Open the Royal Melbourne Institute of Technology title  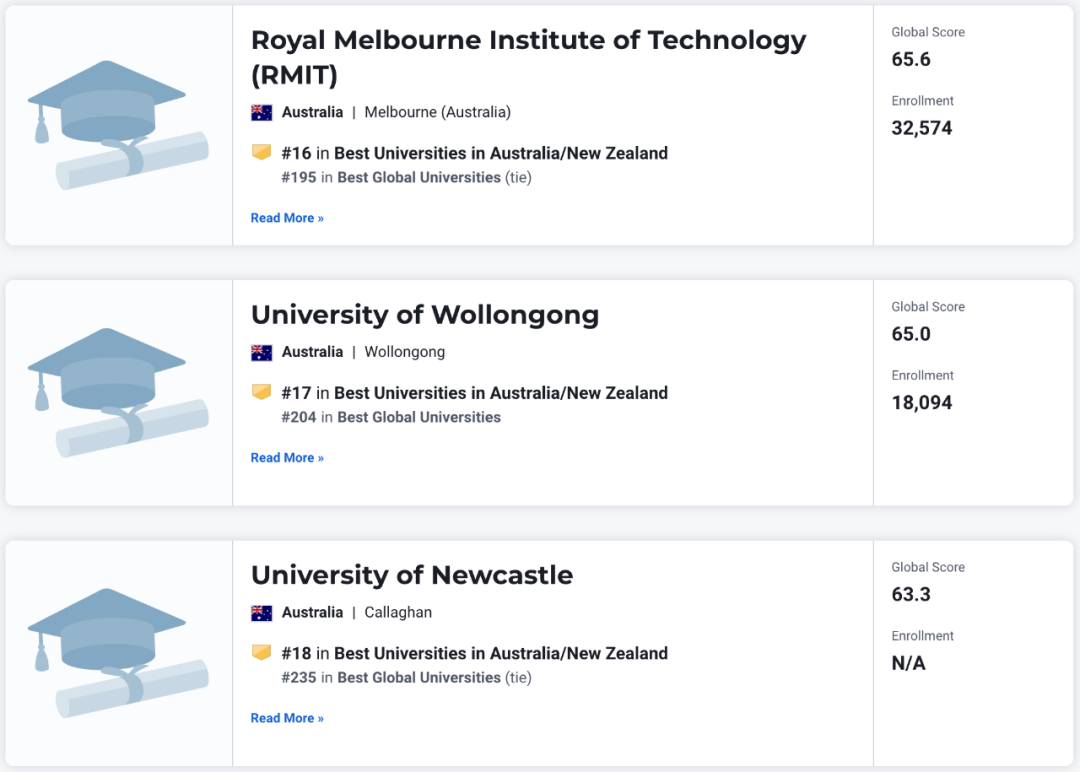click(x=528, y=57)
